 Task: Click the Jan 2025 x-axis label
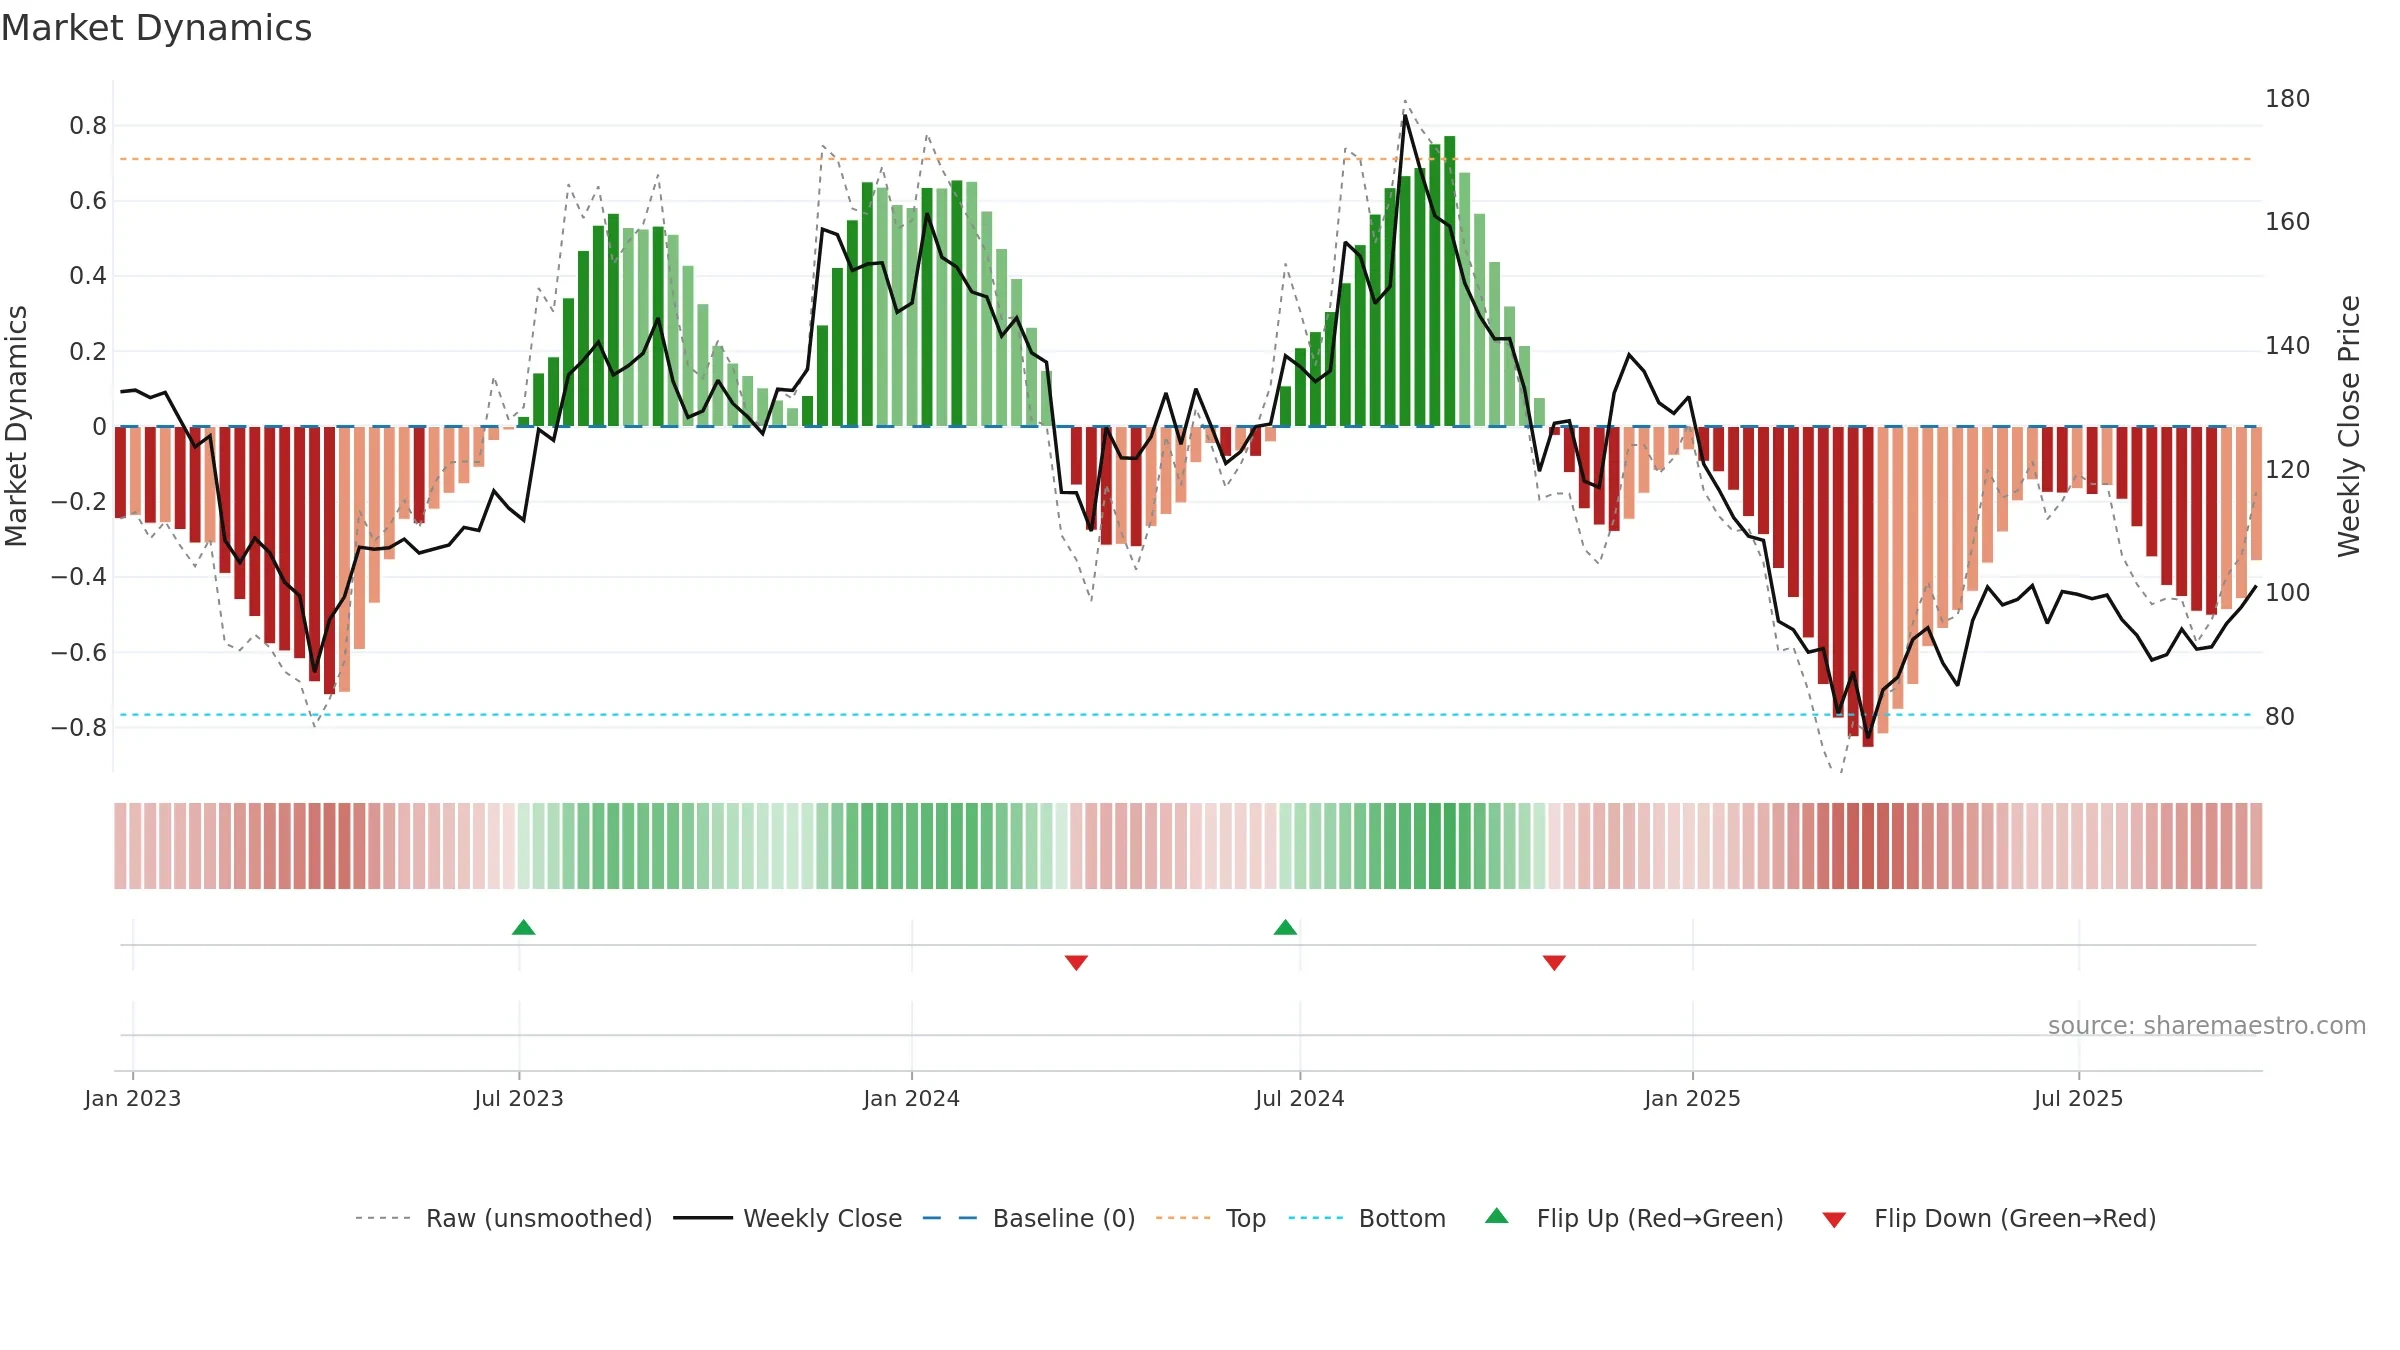(x=1693, y=1098)
